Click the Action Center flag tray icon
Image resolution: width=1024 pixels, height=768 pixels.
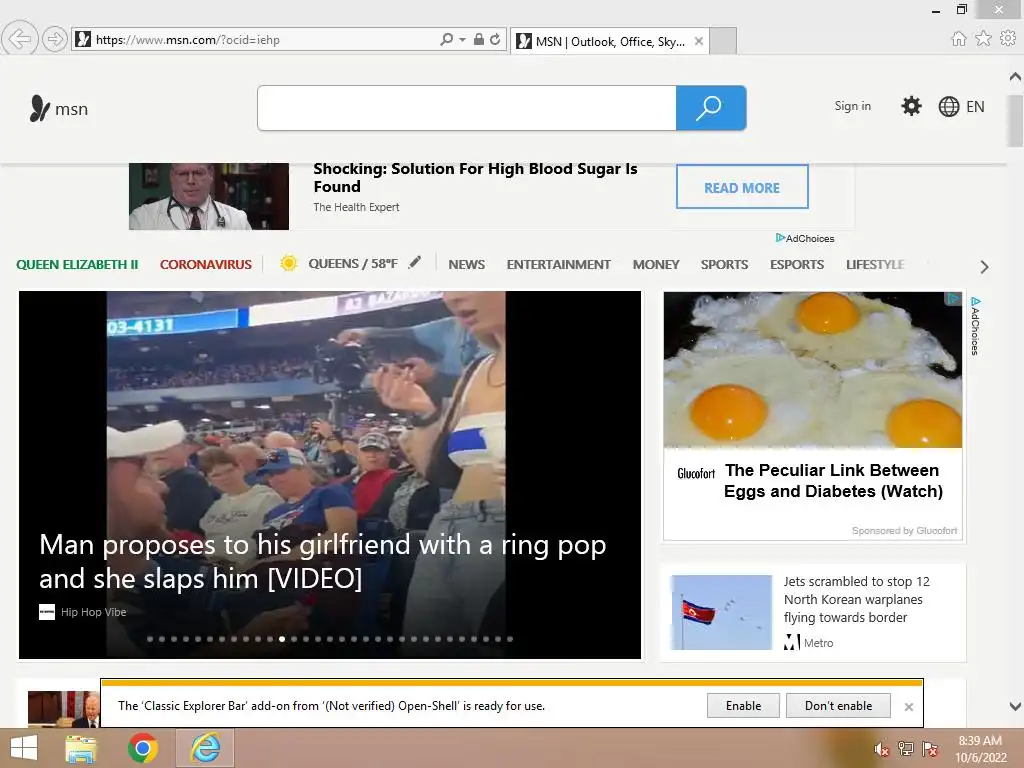[929, 749]
